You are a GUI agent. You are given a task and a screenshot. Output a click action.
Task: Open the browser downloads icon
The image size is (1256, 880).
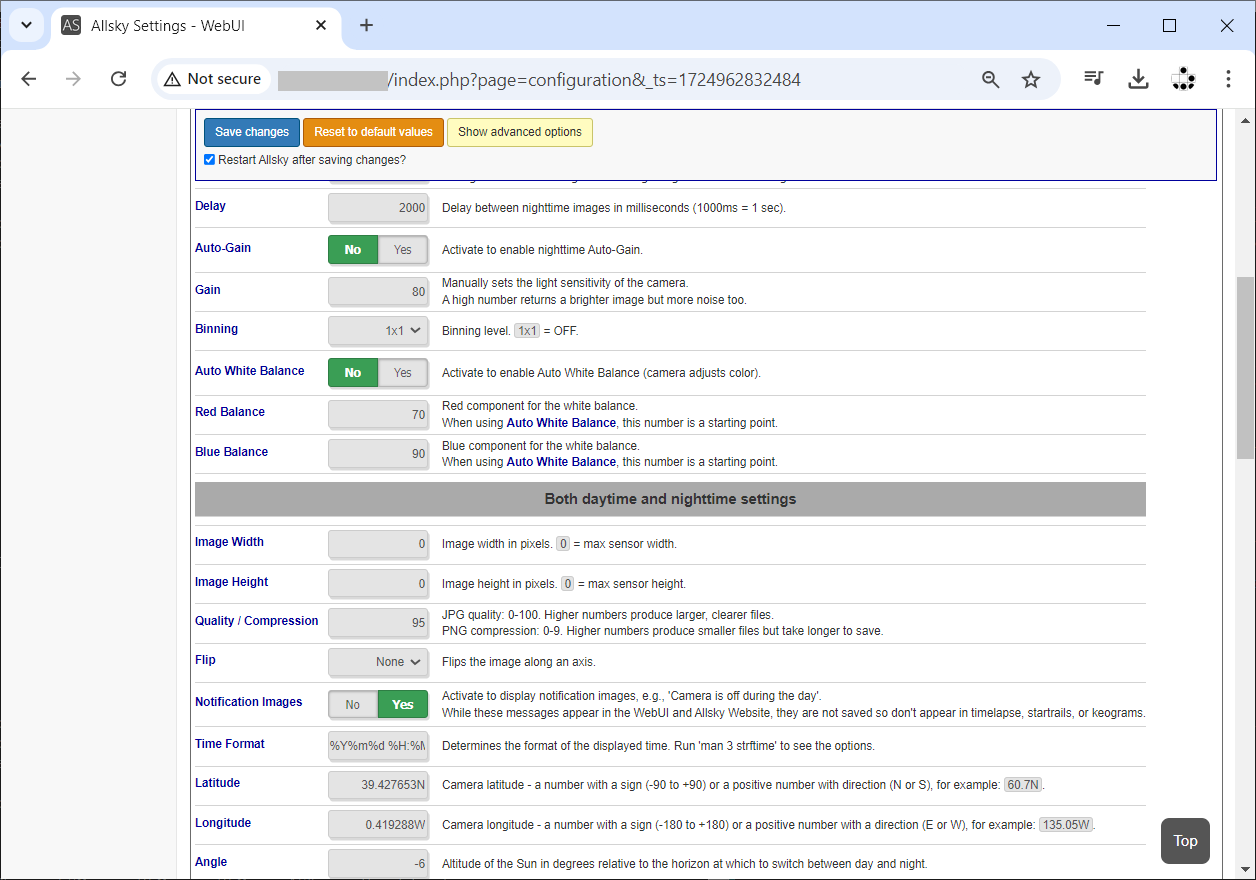pos(1138,79)
